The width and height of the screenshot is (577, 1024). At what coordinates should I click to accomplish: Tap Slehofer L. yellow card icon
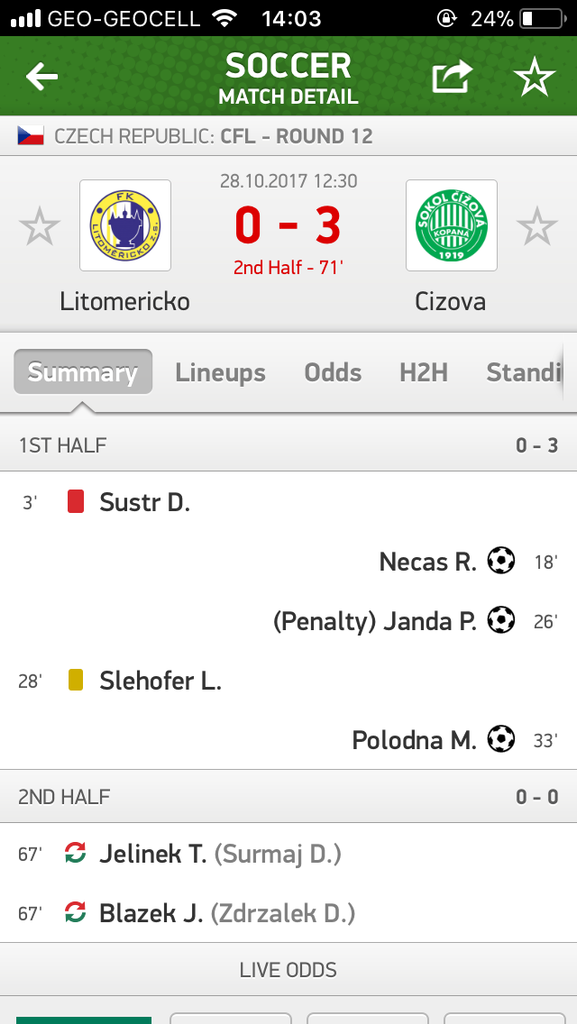[76, 680]
